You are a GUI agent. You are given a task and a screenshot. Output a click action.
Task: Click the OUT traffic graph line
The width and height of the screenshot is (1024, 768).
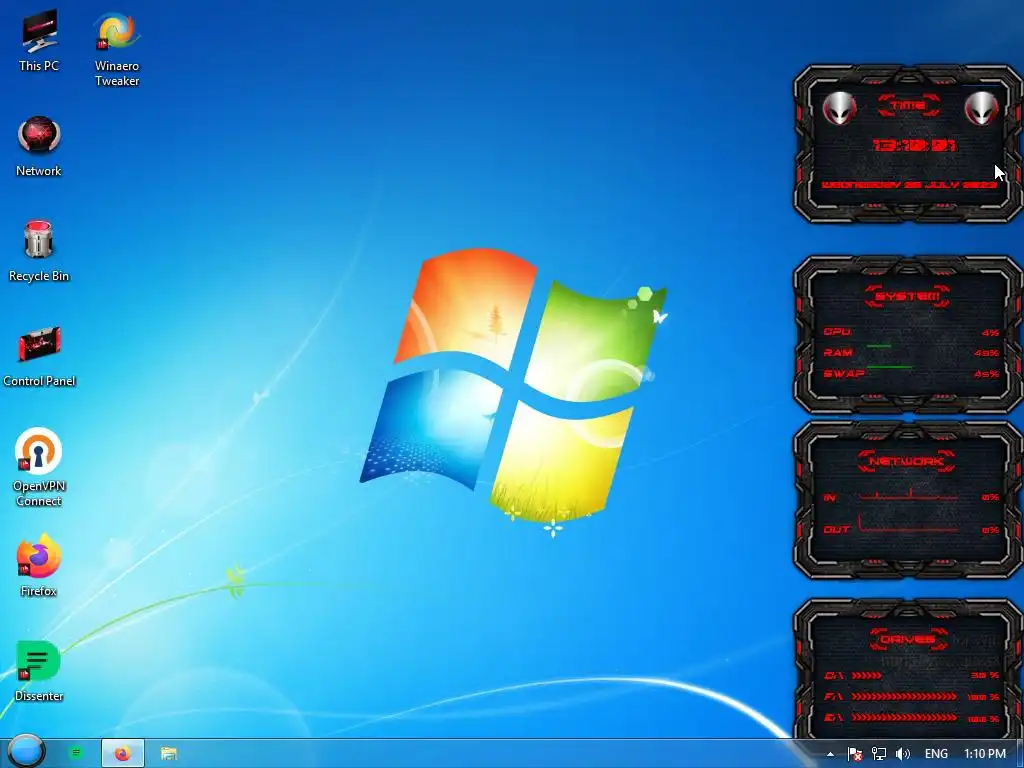tap(908, 524)
